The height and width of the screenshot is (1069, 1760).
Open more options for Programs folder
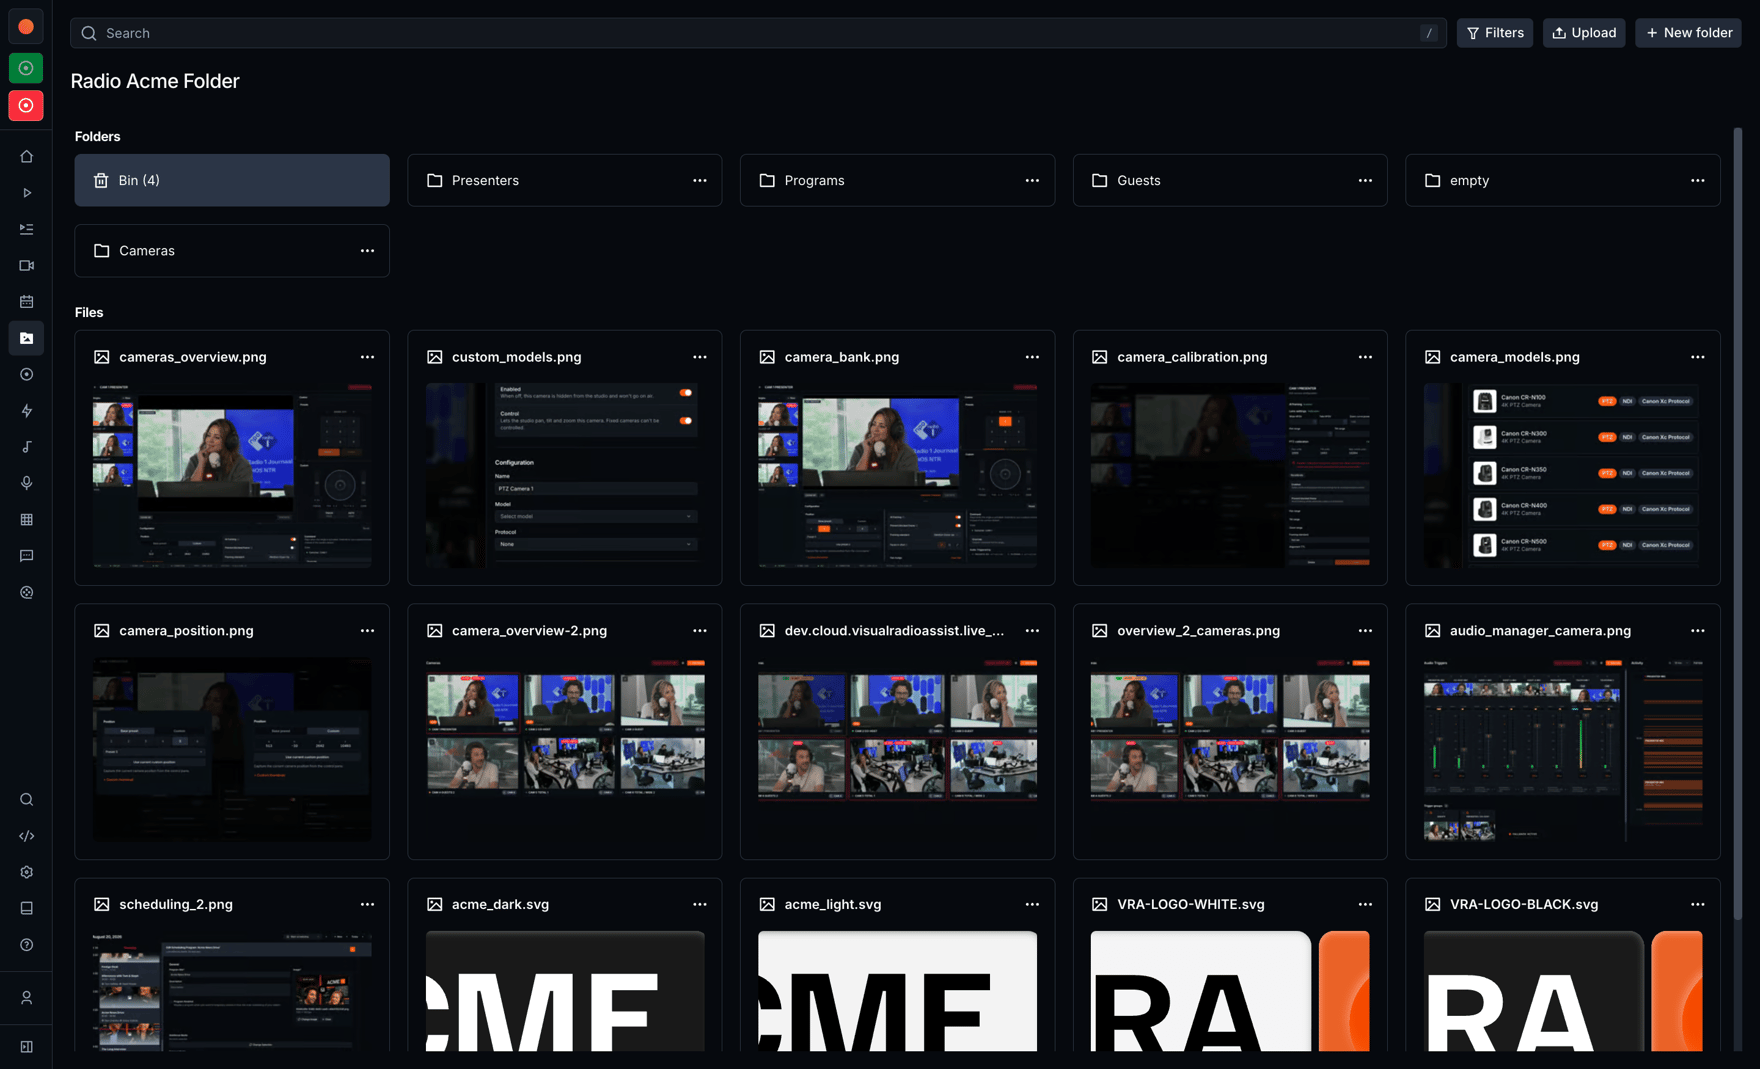tap(1032, 181)
